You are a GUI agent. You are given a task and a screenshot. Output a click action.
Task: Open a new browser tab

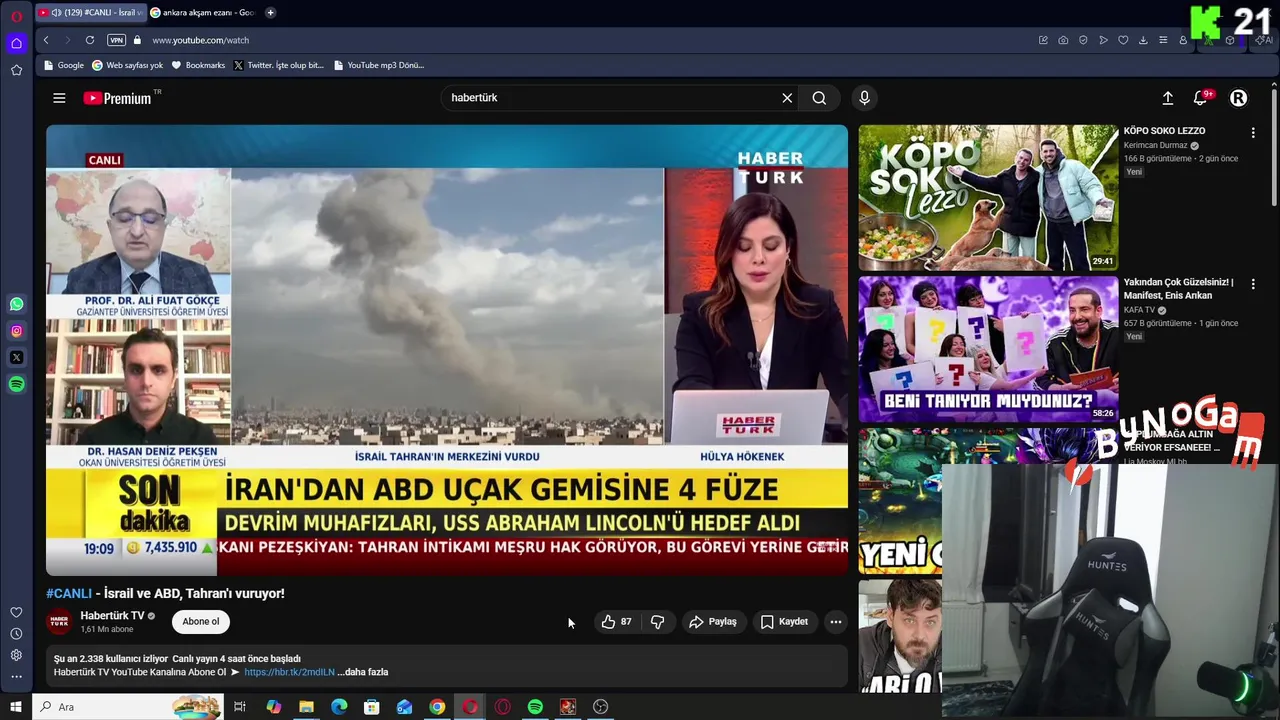pos(270,13)
